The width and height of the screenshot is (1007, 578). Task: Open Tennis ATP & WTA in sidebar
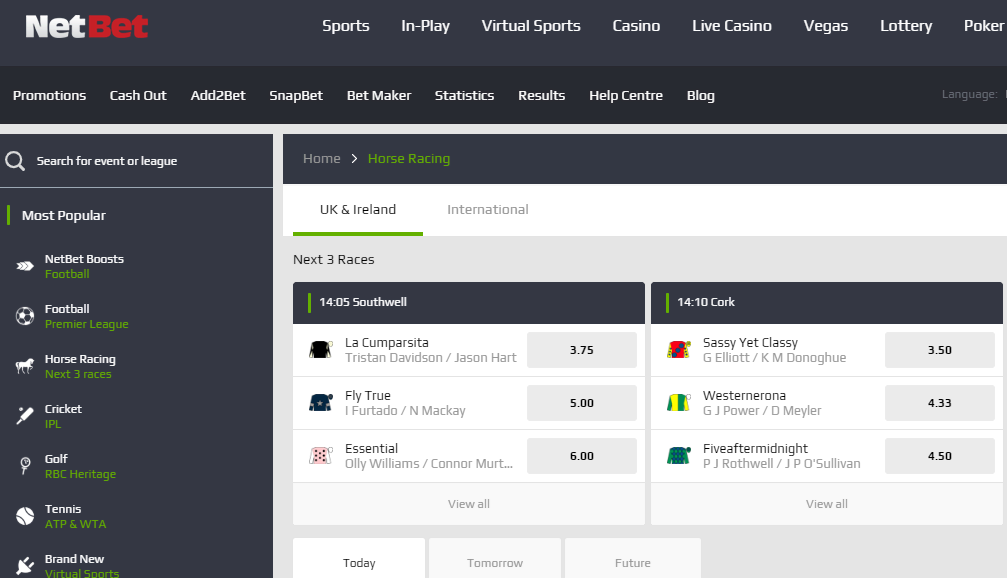(x=75, y=516)
